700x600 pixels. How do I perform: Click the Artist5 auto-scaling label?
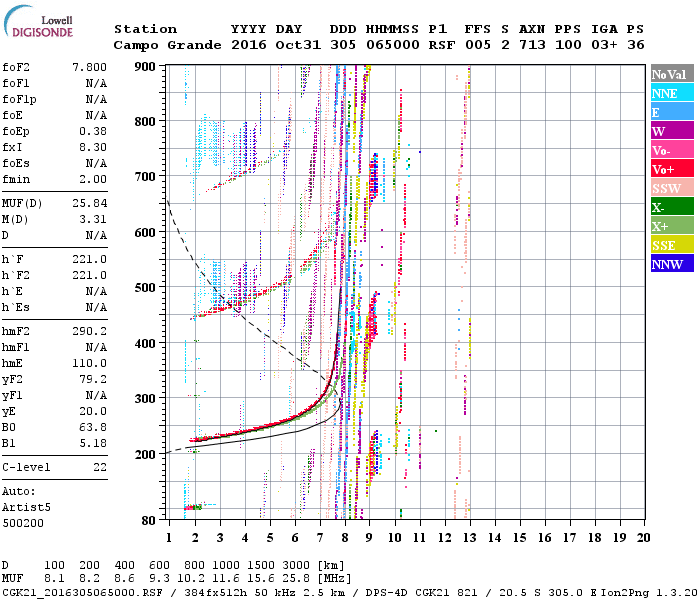(x=26, y=508)
